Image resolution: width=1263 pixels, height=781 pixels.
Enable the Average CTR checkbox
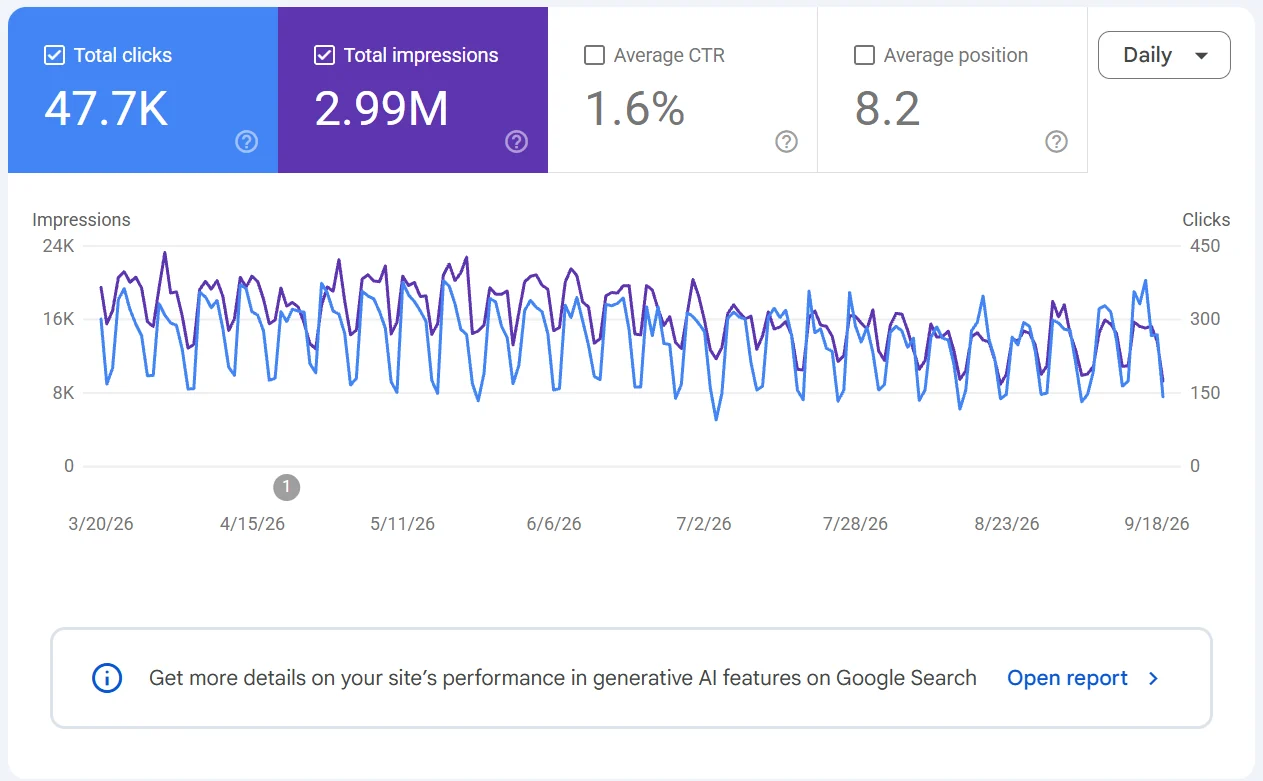tap(594, 55)
